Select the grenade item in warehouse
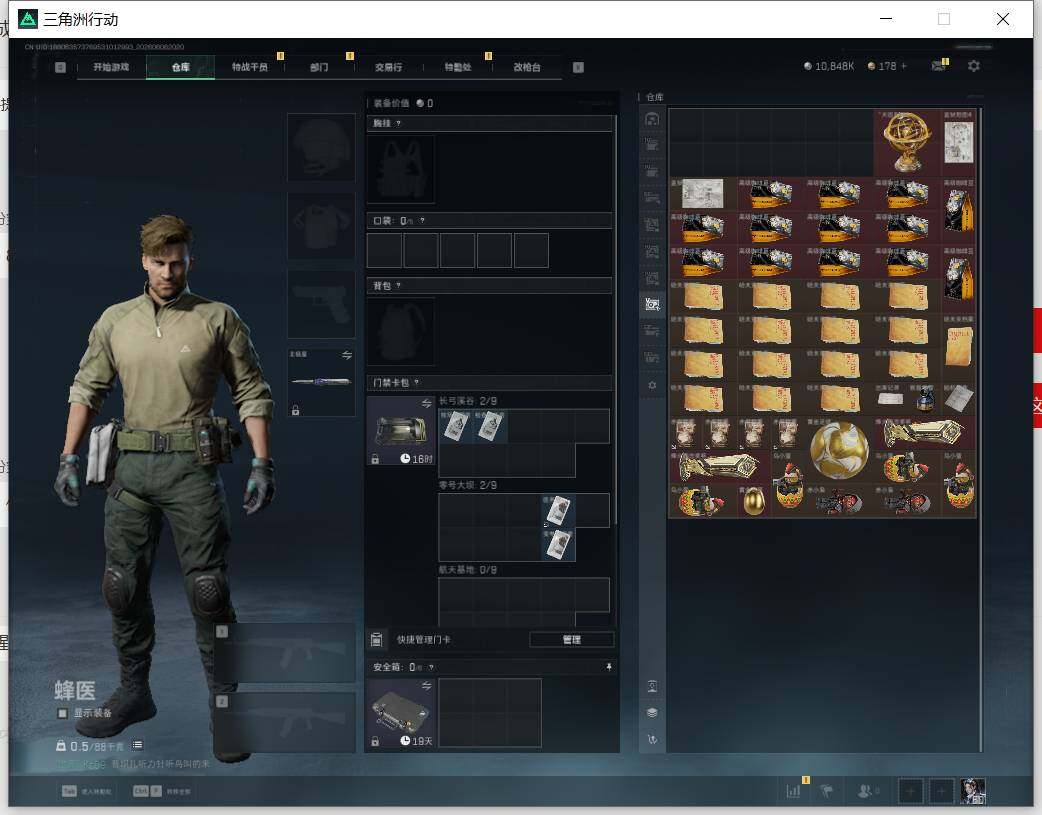The height and width of the screenshot is (815, 1042). click(x=924, y=399)
